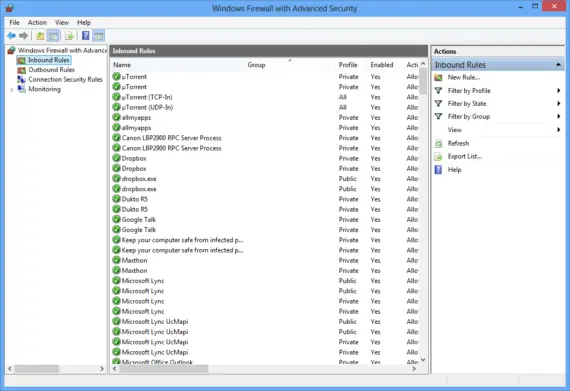Select Outbound Rules in the tree
Viewport: 570px width, 391px height.
(52, 70)
